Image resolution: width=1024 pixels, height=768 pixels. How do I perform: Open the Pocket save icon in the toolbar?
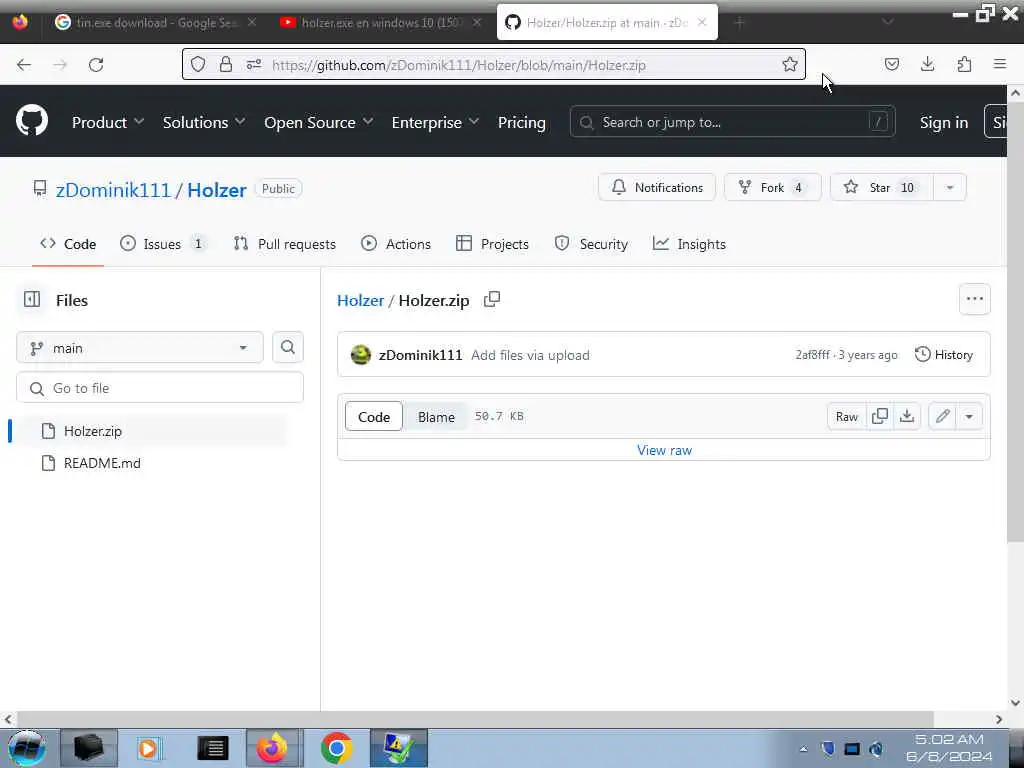pyautogui.click(x=891, y=64)
